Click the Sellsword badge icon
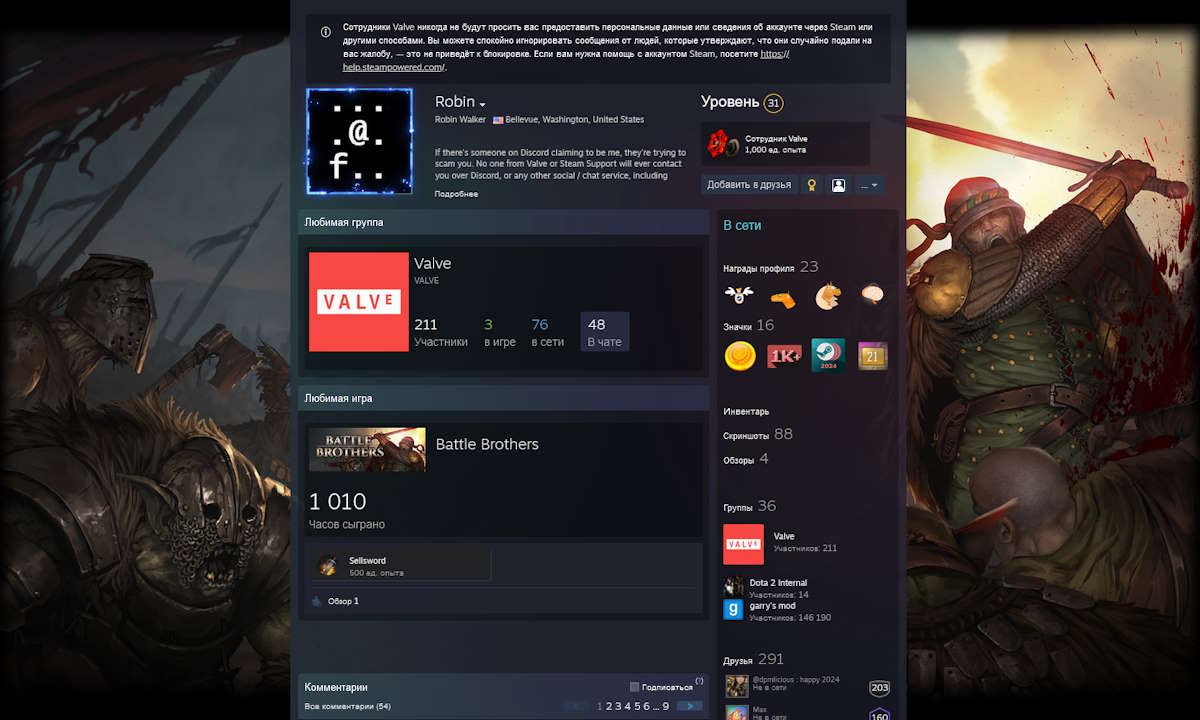 [x=327, y=566]
